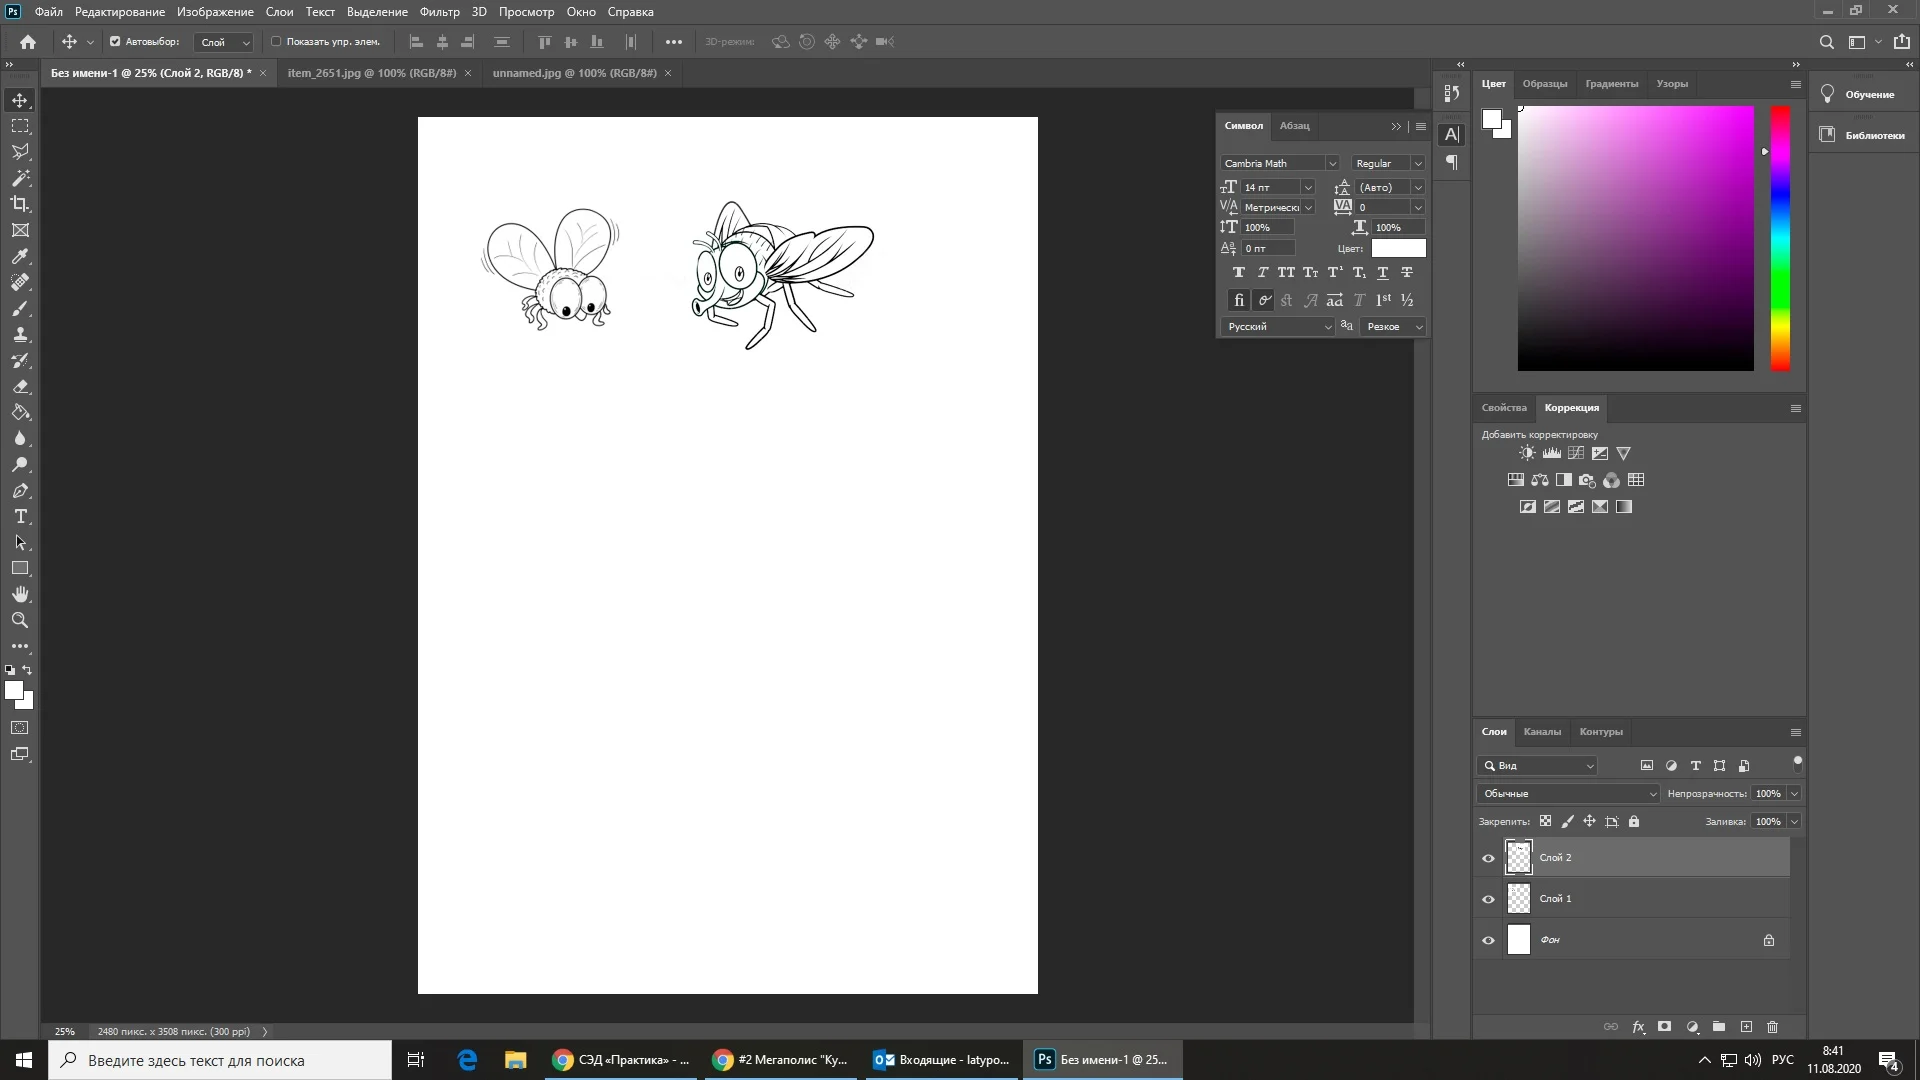Open the Cambria Math font dropdown

(x=1332, y=163)
